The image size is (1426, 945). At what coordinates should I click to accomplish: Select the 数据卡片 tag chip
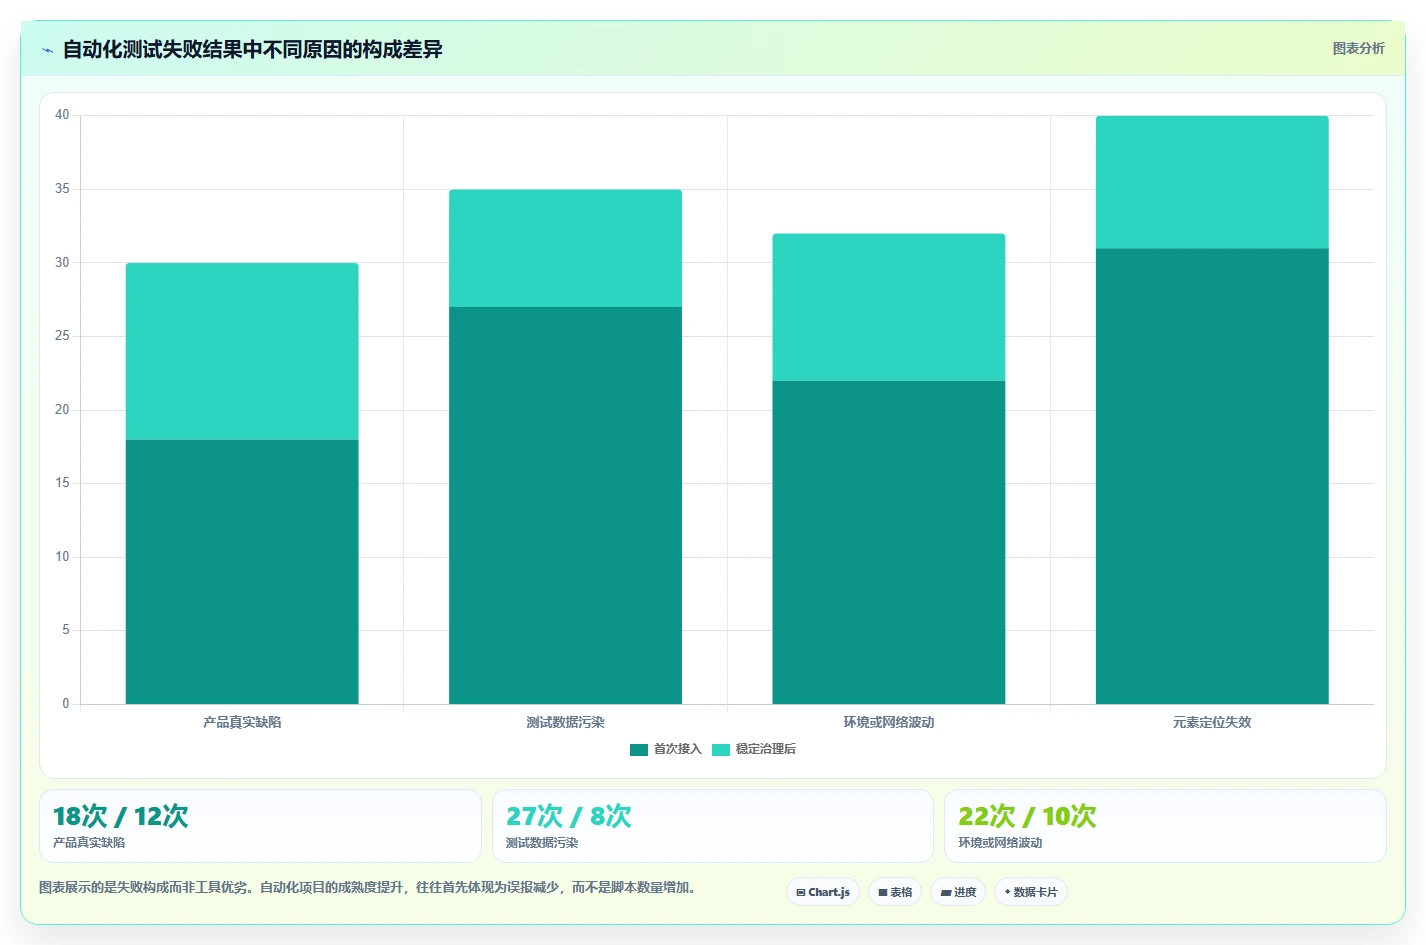1031,892
